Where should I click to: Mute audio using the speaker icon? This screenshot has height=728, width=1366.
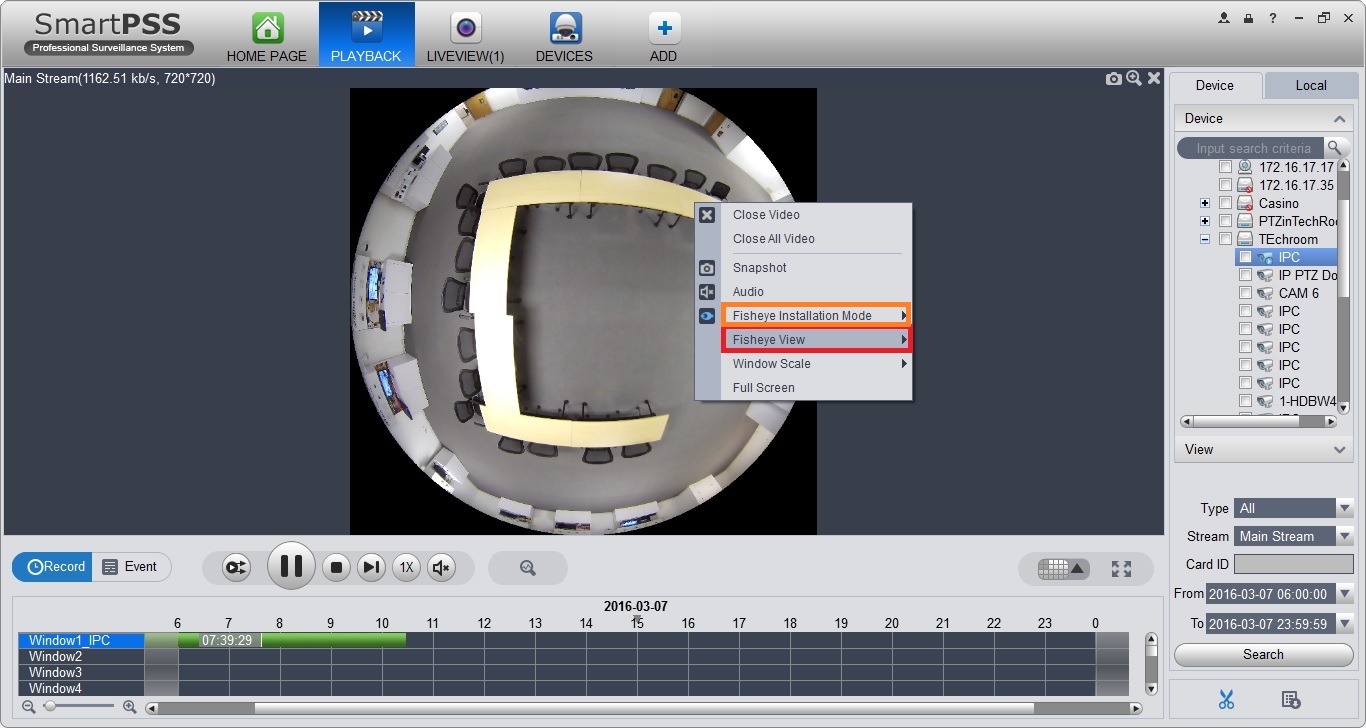(x=440, y=567)
